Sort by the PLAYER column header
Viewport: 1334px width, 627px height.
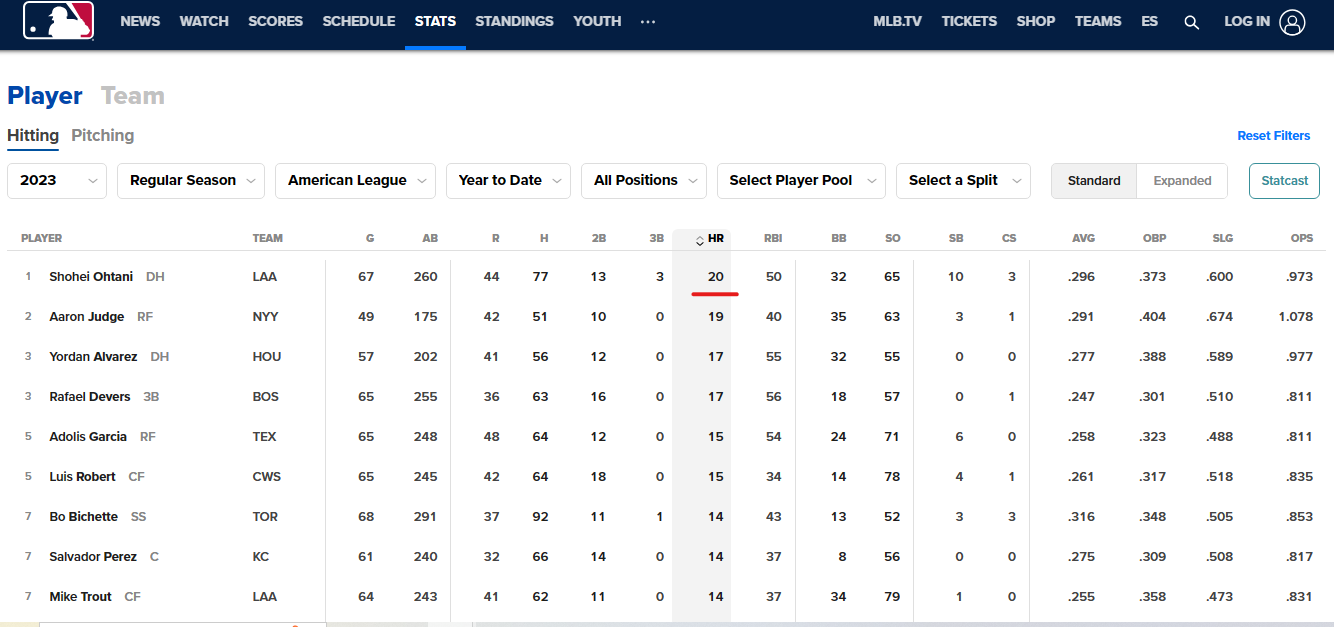pos(42,239)
